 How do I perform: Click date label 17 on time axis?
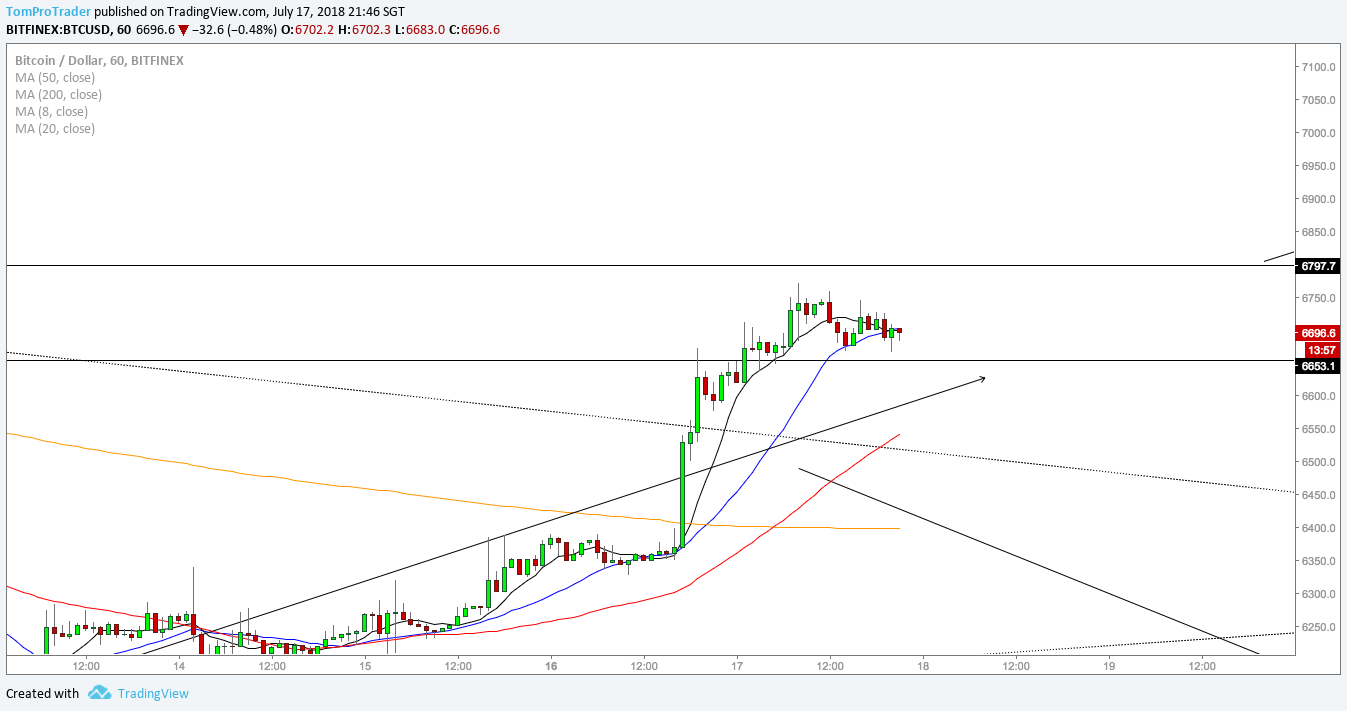737,665
